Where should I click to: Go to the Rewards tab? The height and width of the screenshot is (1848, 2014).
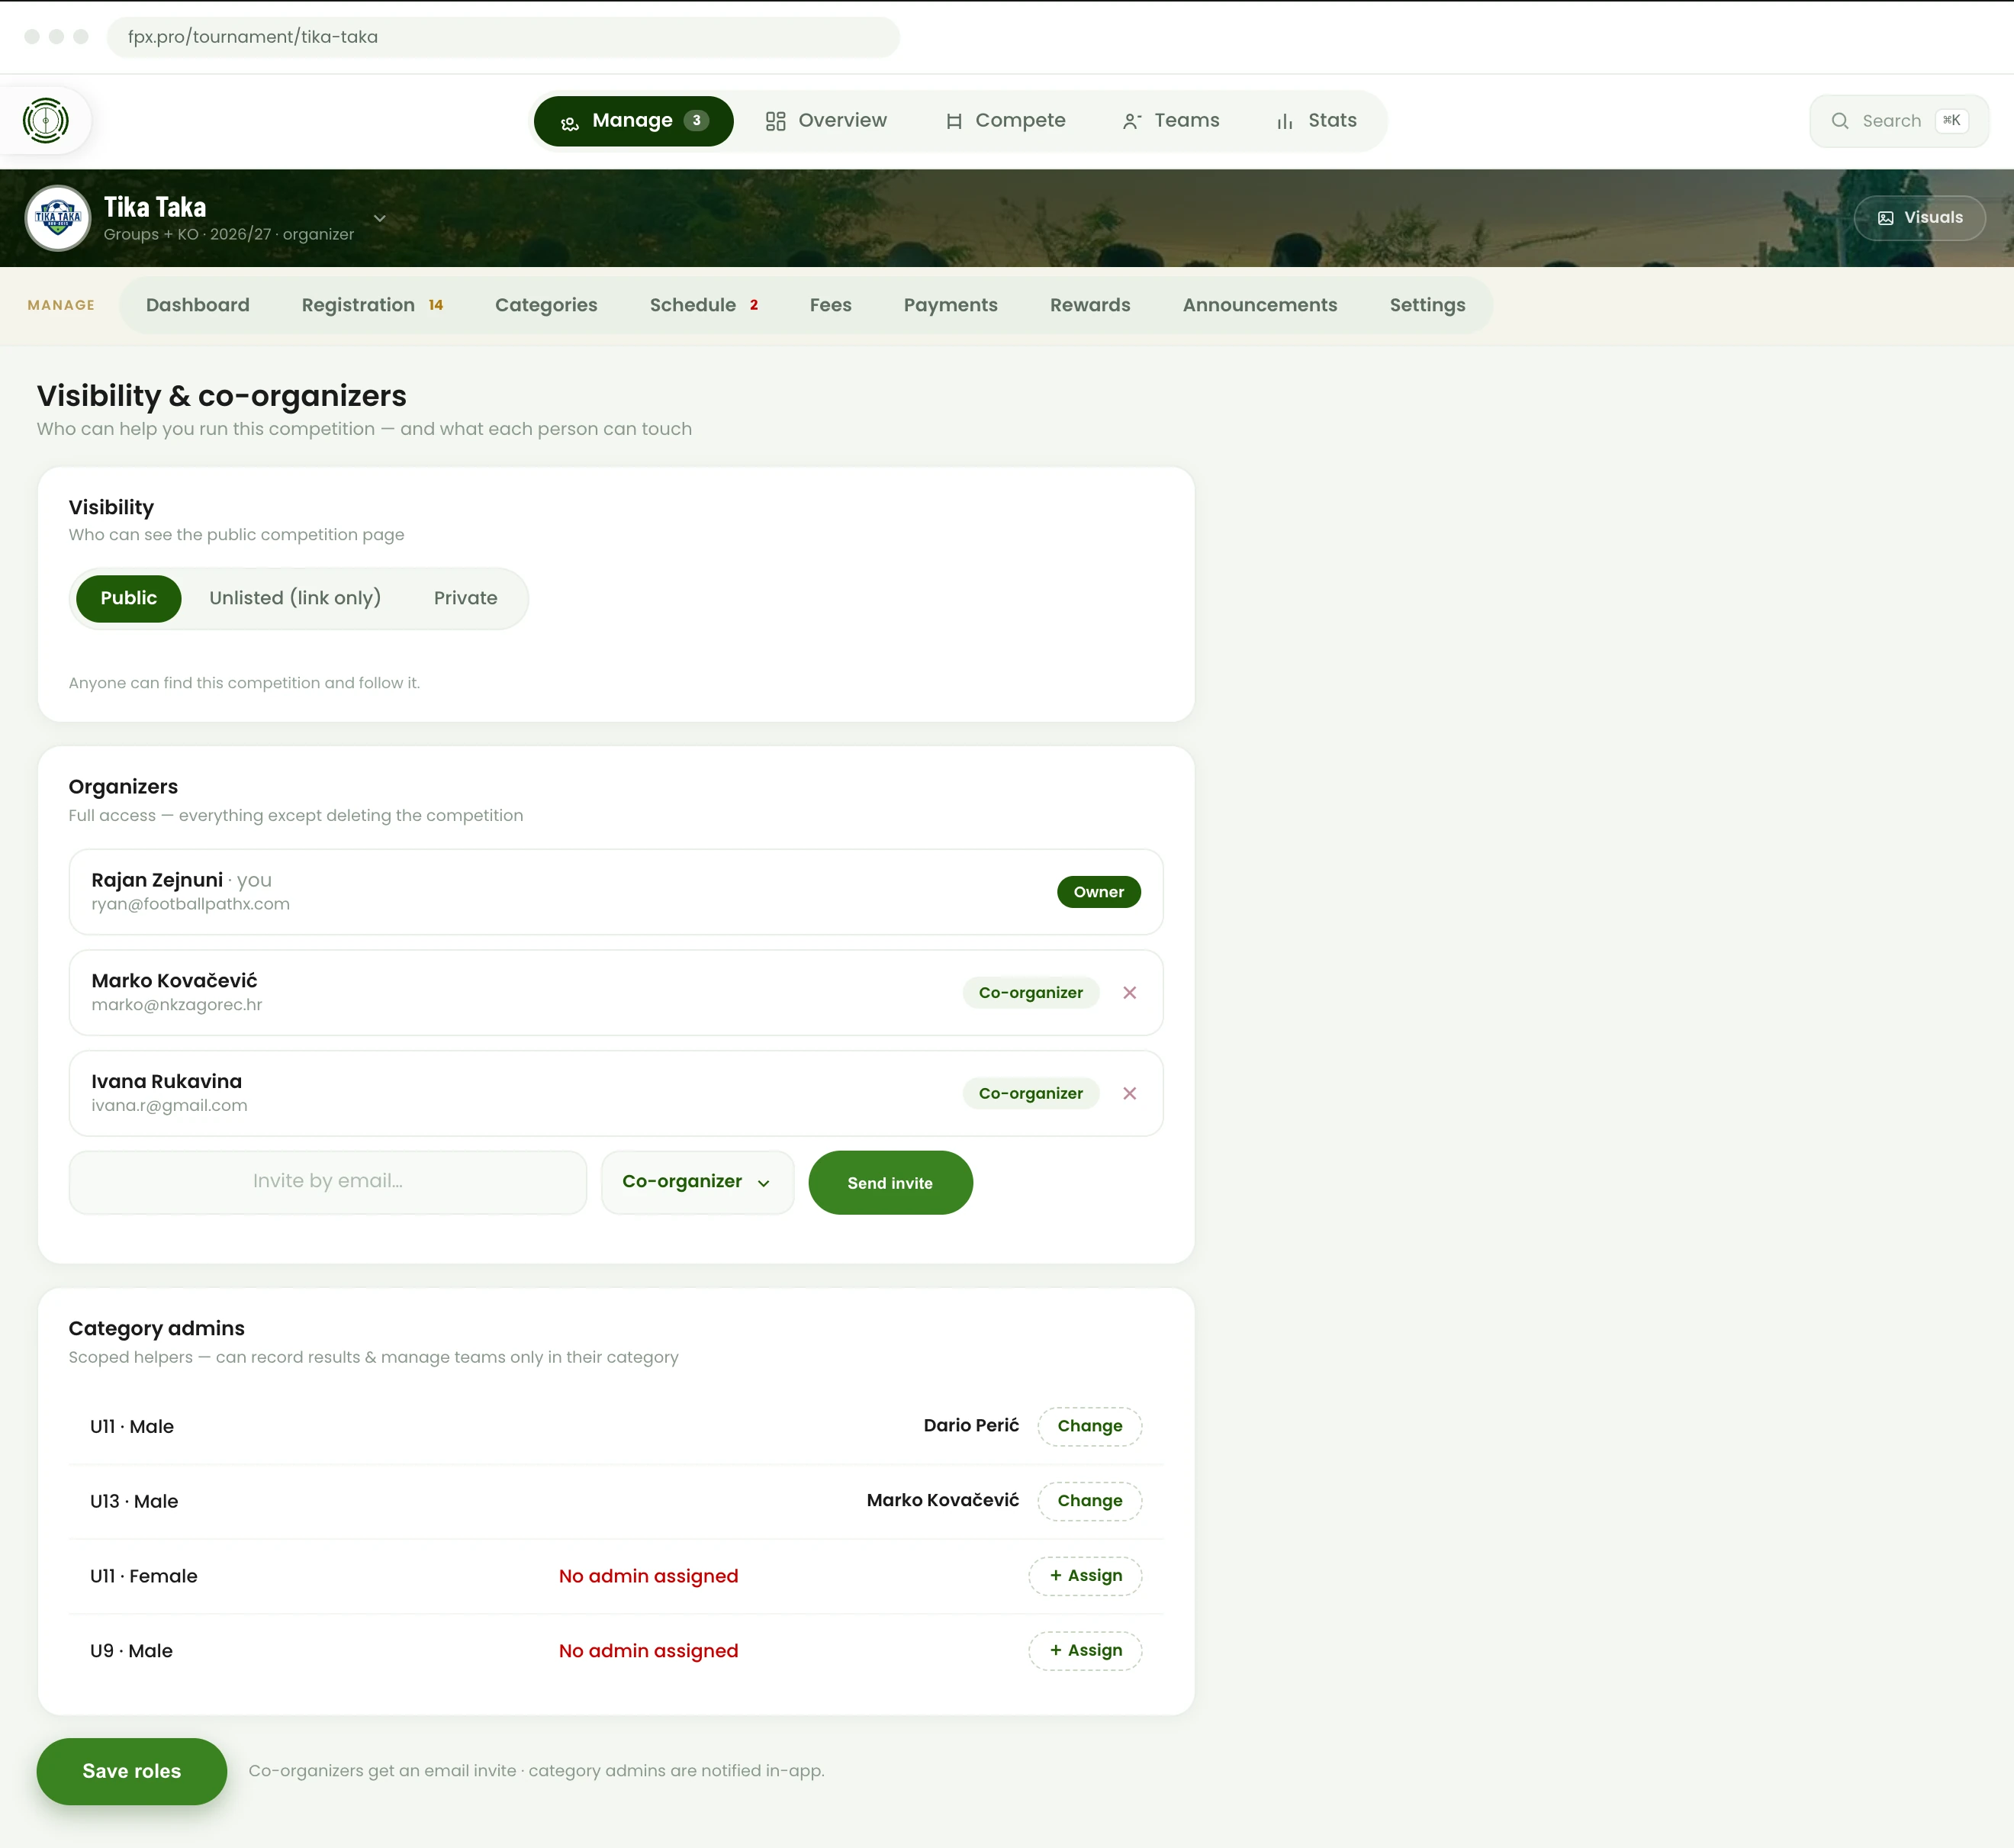[1090, 306]
